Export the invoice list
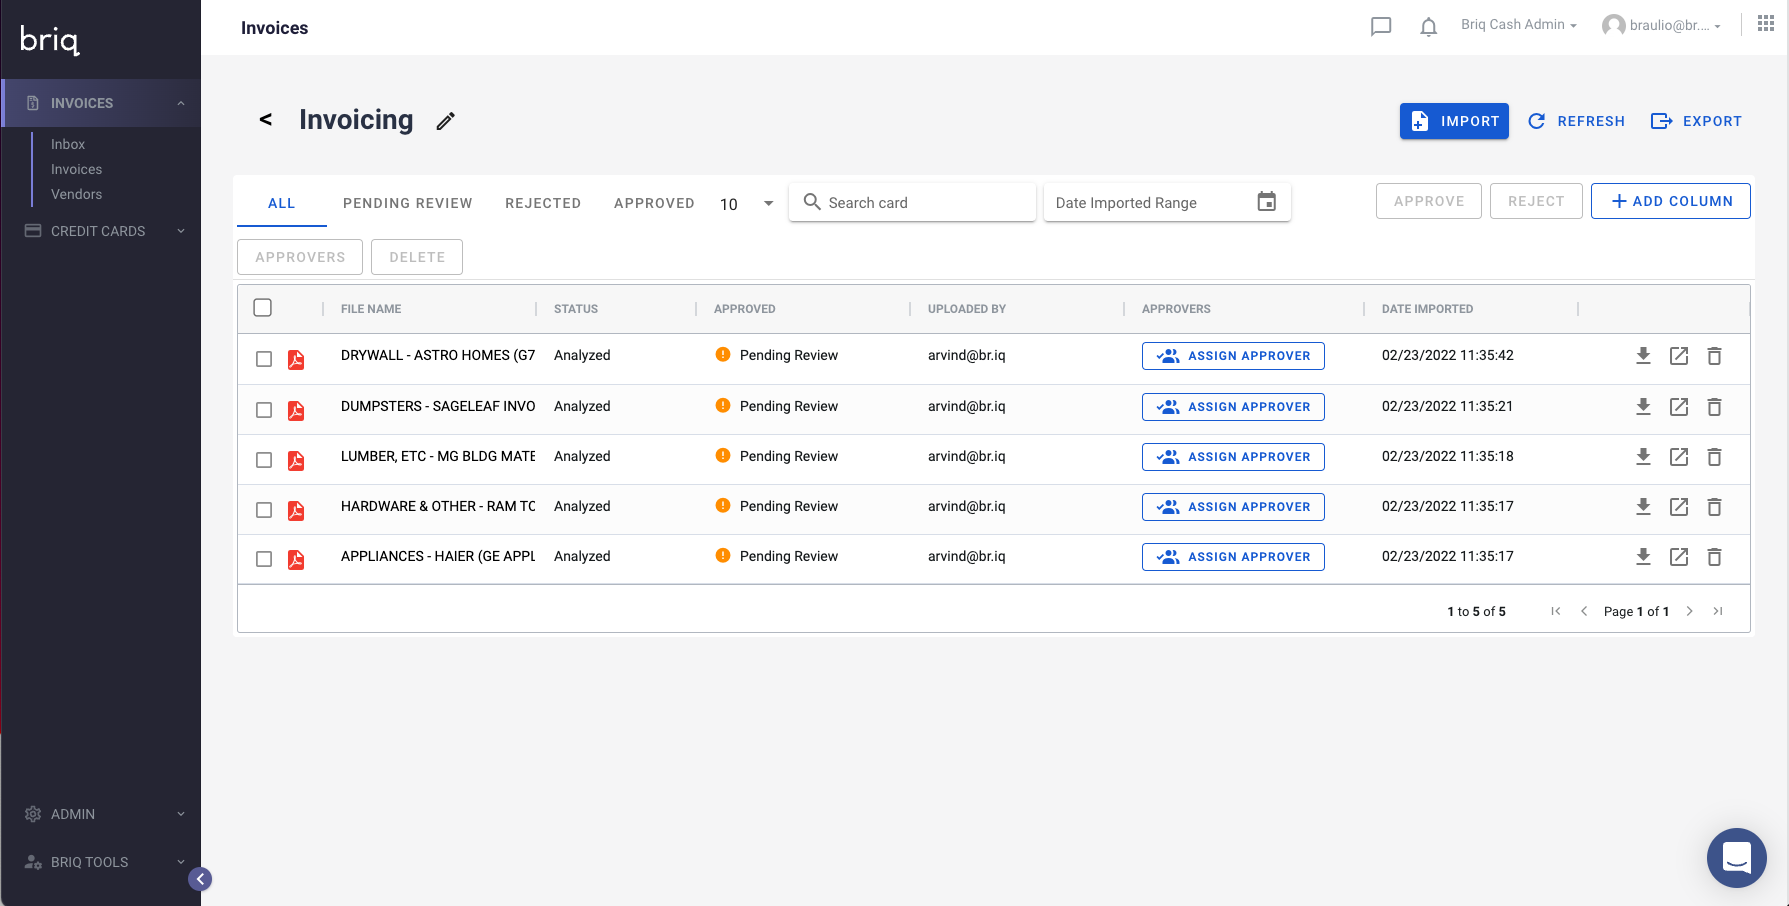 (1697, 120)
